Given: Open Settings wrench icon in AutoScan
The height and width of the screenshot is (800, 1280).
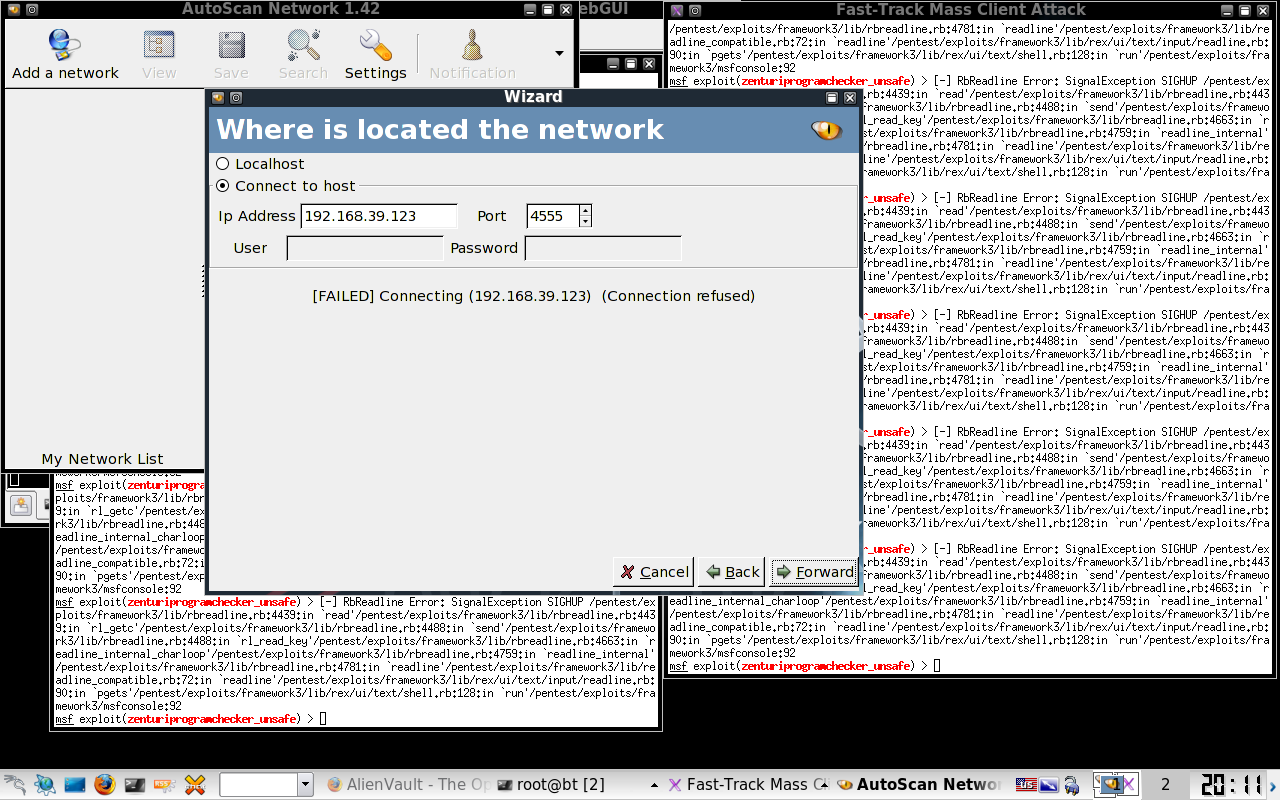Looking at the screenshot, I should (x=375, y=46).
